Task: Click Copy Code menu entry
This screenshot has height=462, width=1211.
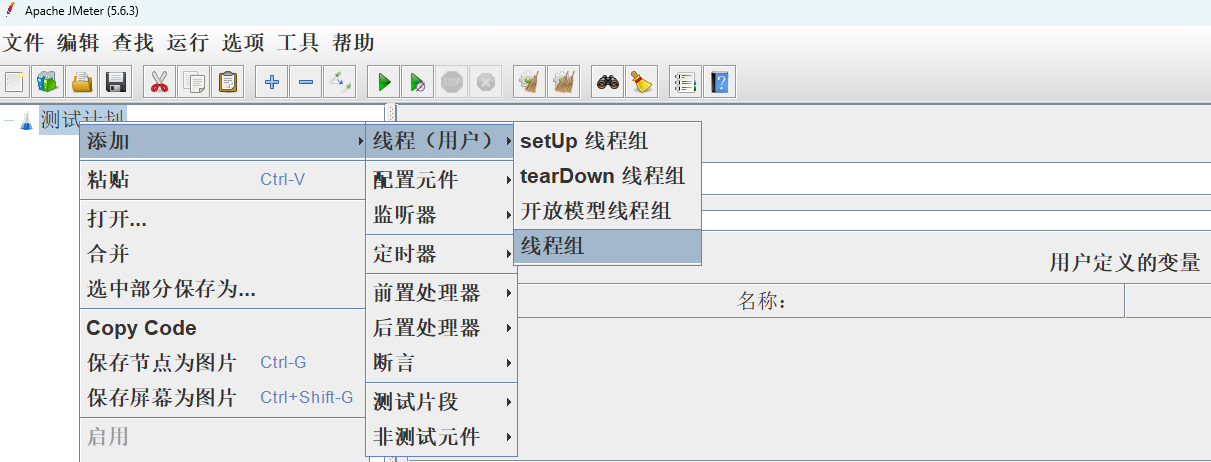Action: (x=223, y=328)
